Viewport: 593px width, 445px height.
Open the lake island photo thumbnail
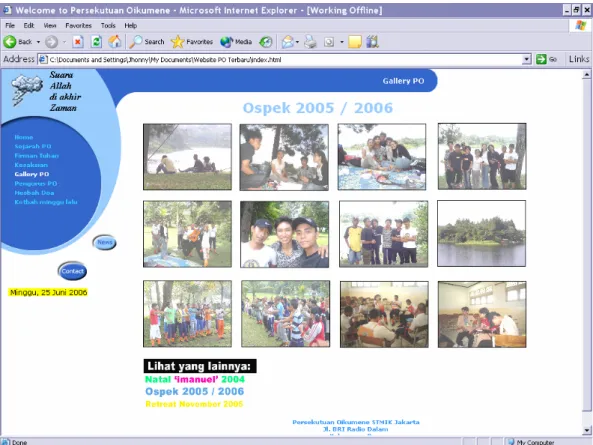(x=481, y=233)
